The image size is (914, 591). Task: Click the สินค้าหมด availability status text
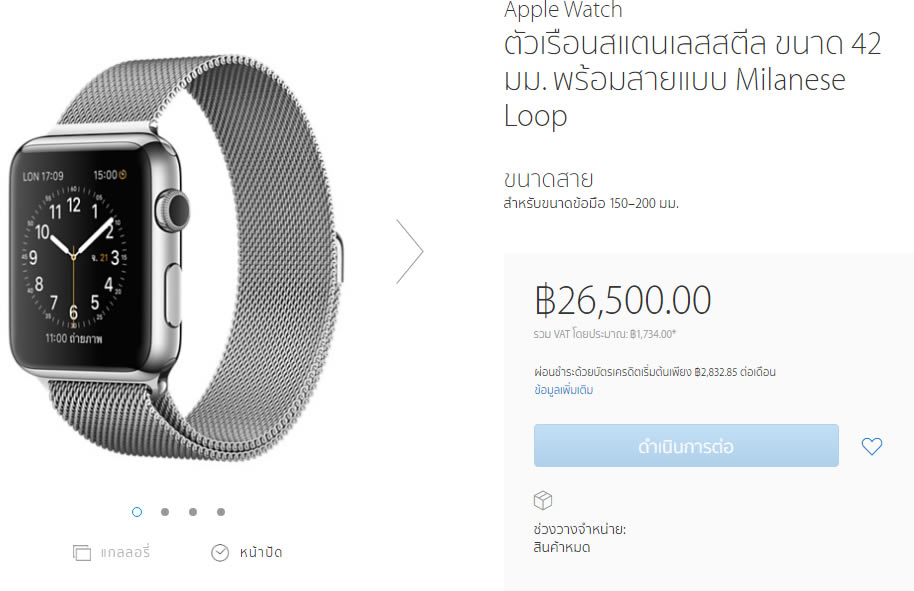pos(562,547)
